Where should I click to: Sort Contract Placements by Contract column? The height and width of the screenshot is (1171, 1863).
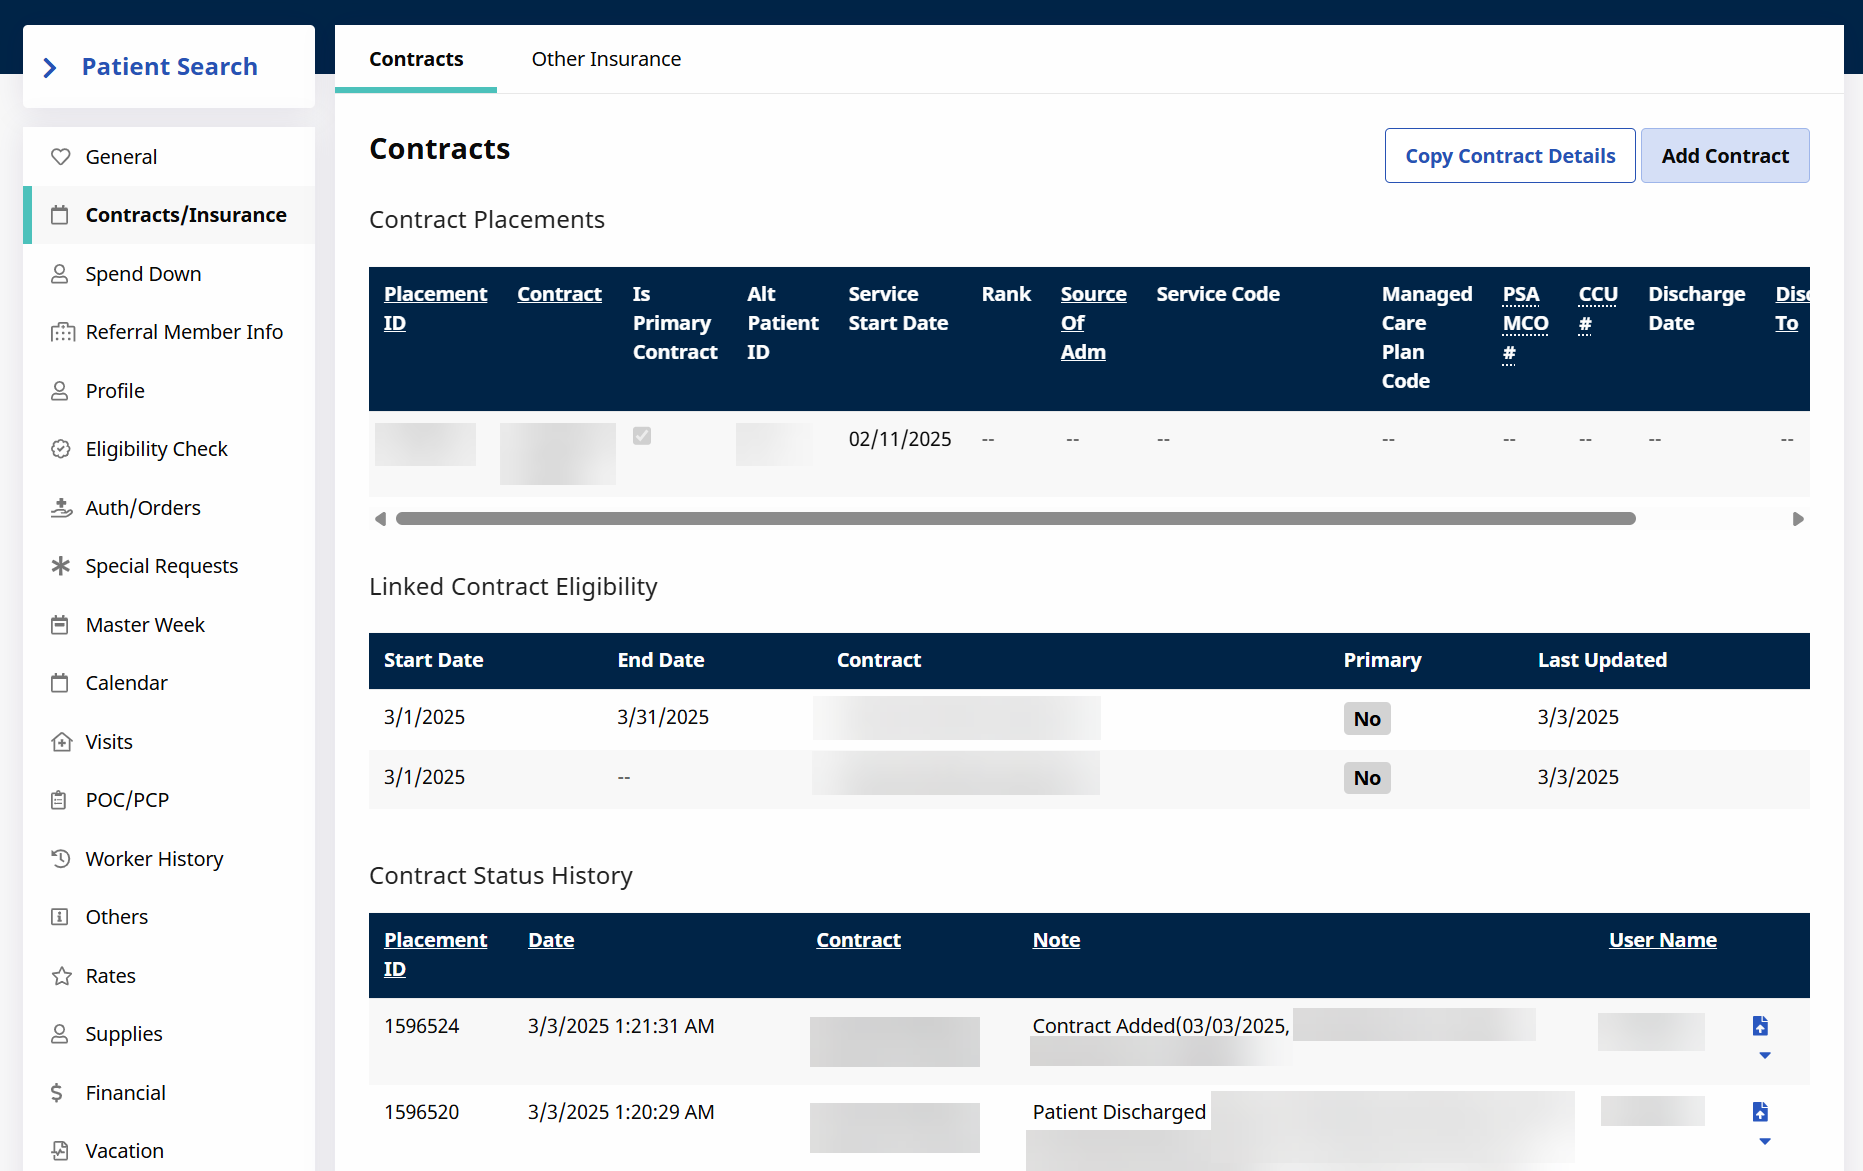559,294
